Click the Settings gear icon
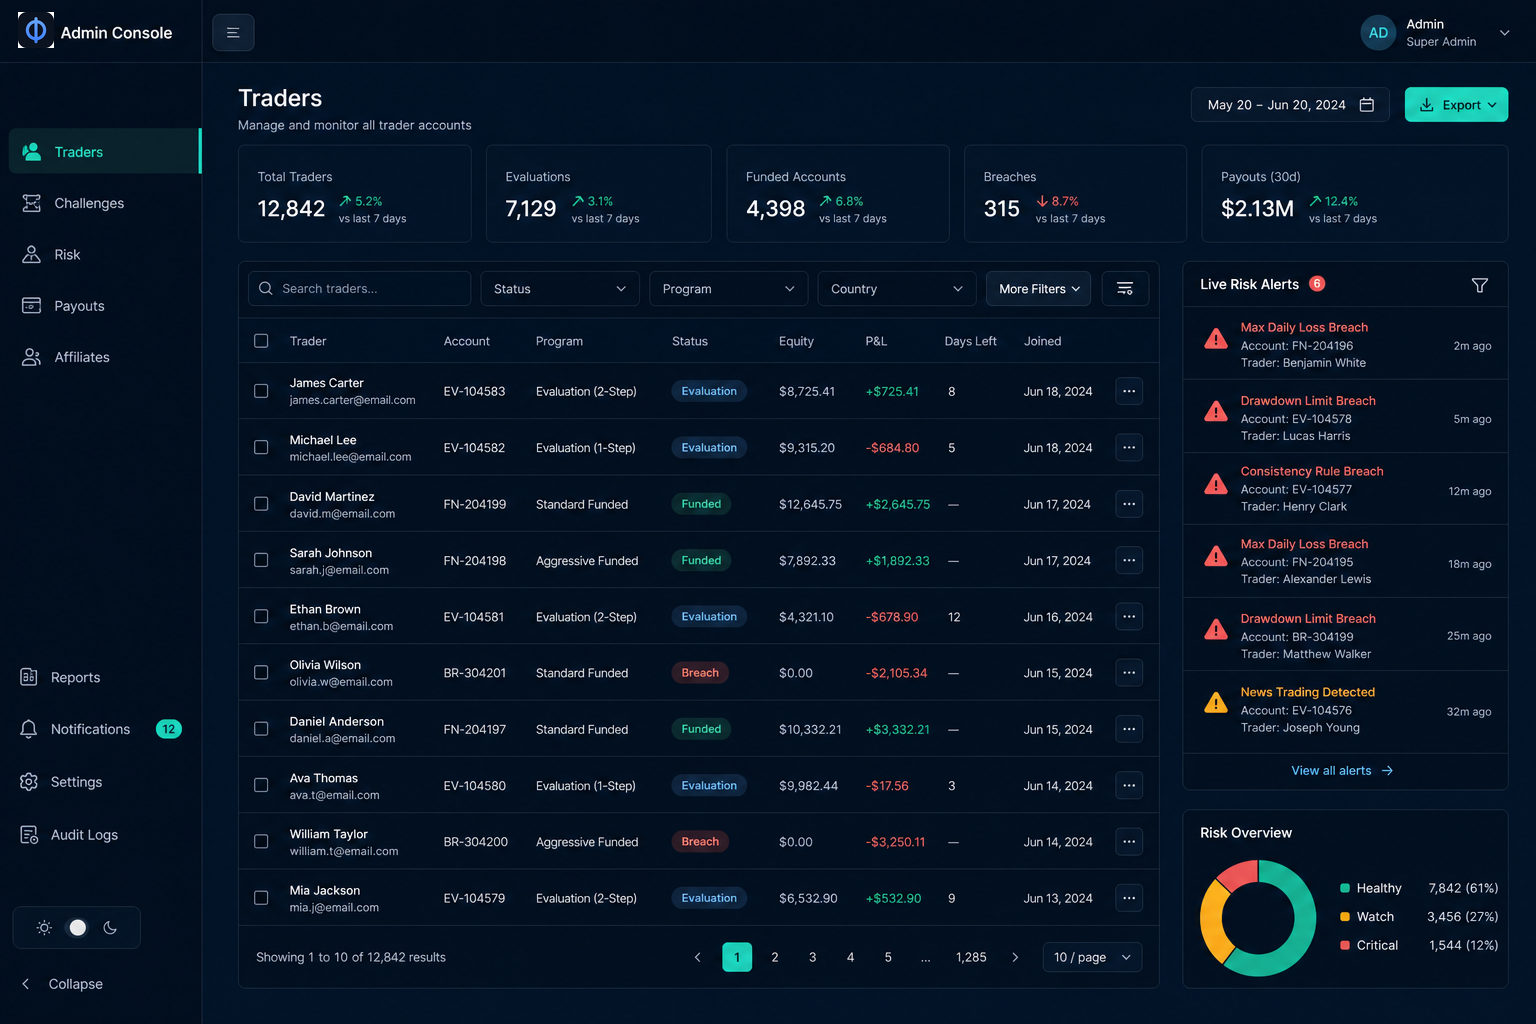This screenshot has height=1024, width=1536. [x=29, y=782]
